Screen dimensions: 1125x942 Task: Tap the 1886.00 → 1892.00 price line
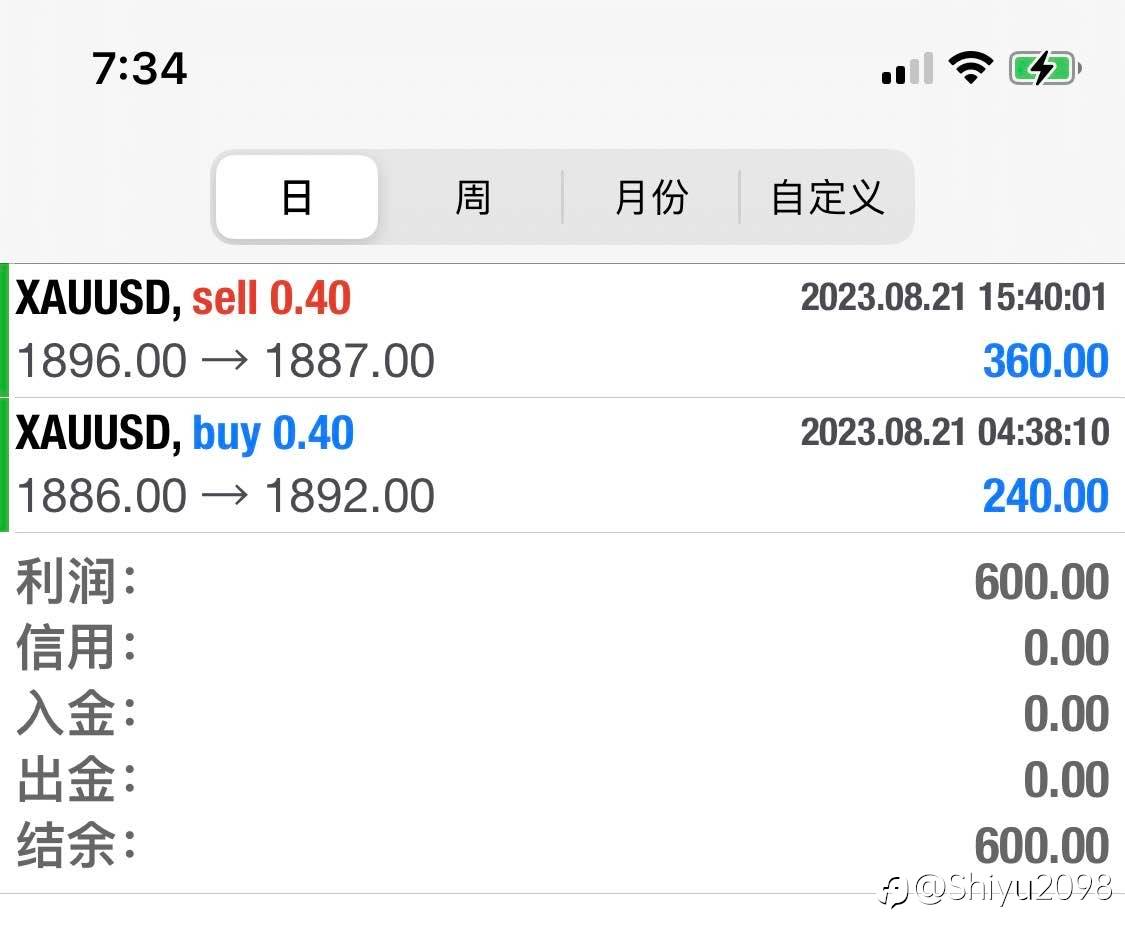tap(226, 496)
